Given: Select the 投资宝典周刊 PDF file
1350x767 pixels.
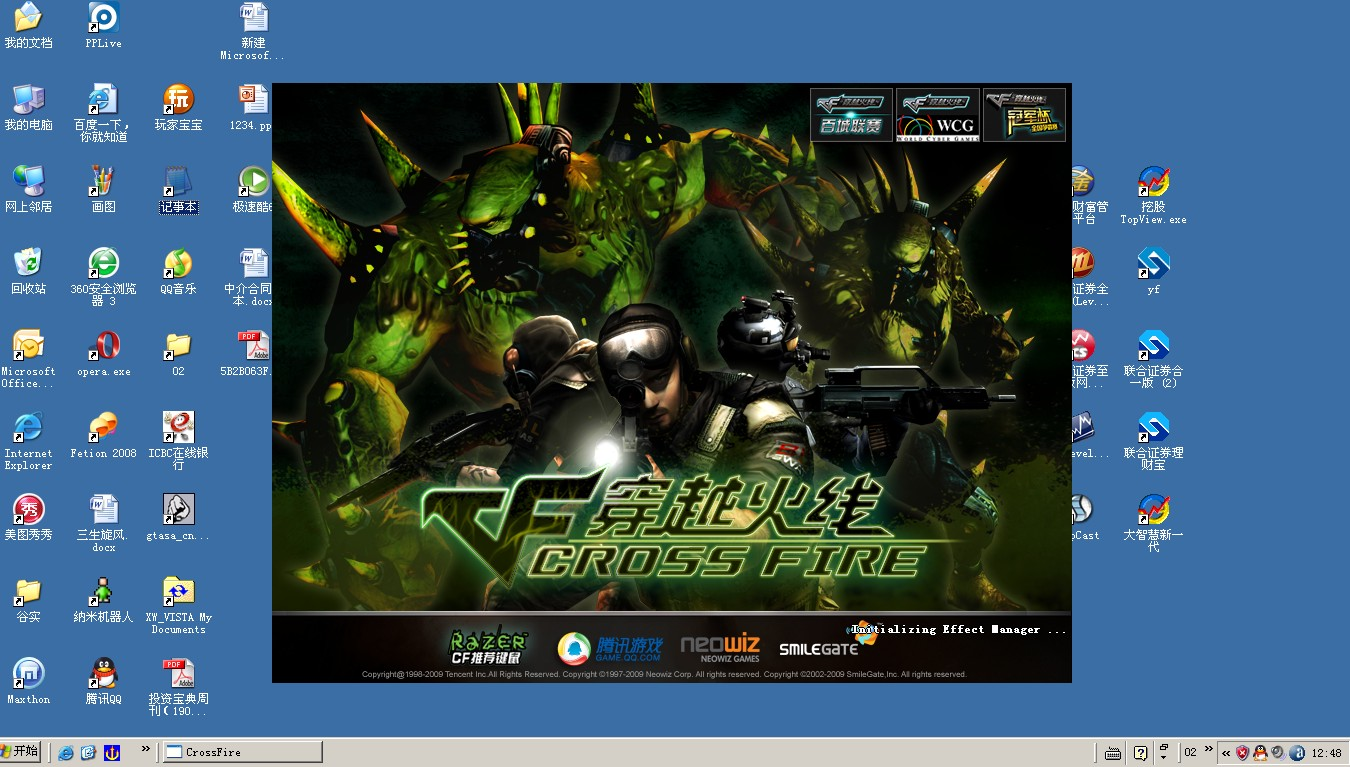Looking at the screenshot, I should point(178,687).
